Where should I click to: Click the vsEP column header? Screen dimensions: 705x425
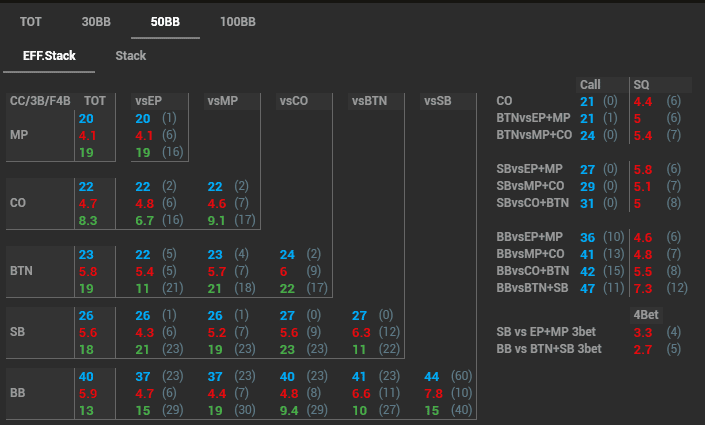coord(152,100)
